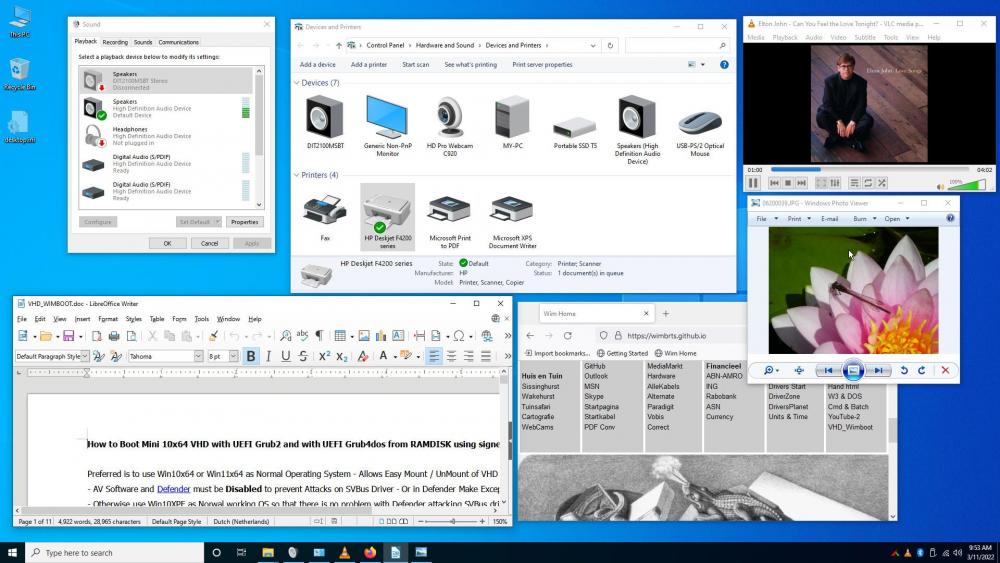Open the Default Paragraph Style dropdown
Viewport: 1000px width, 563px height.
(84, 356)
